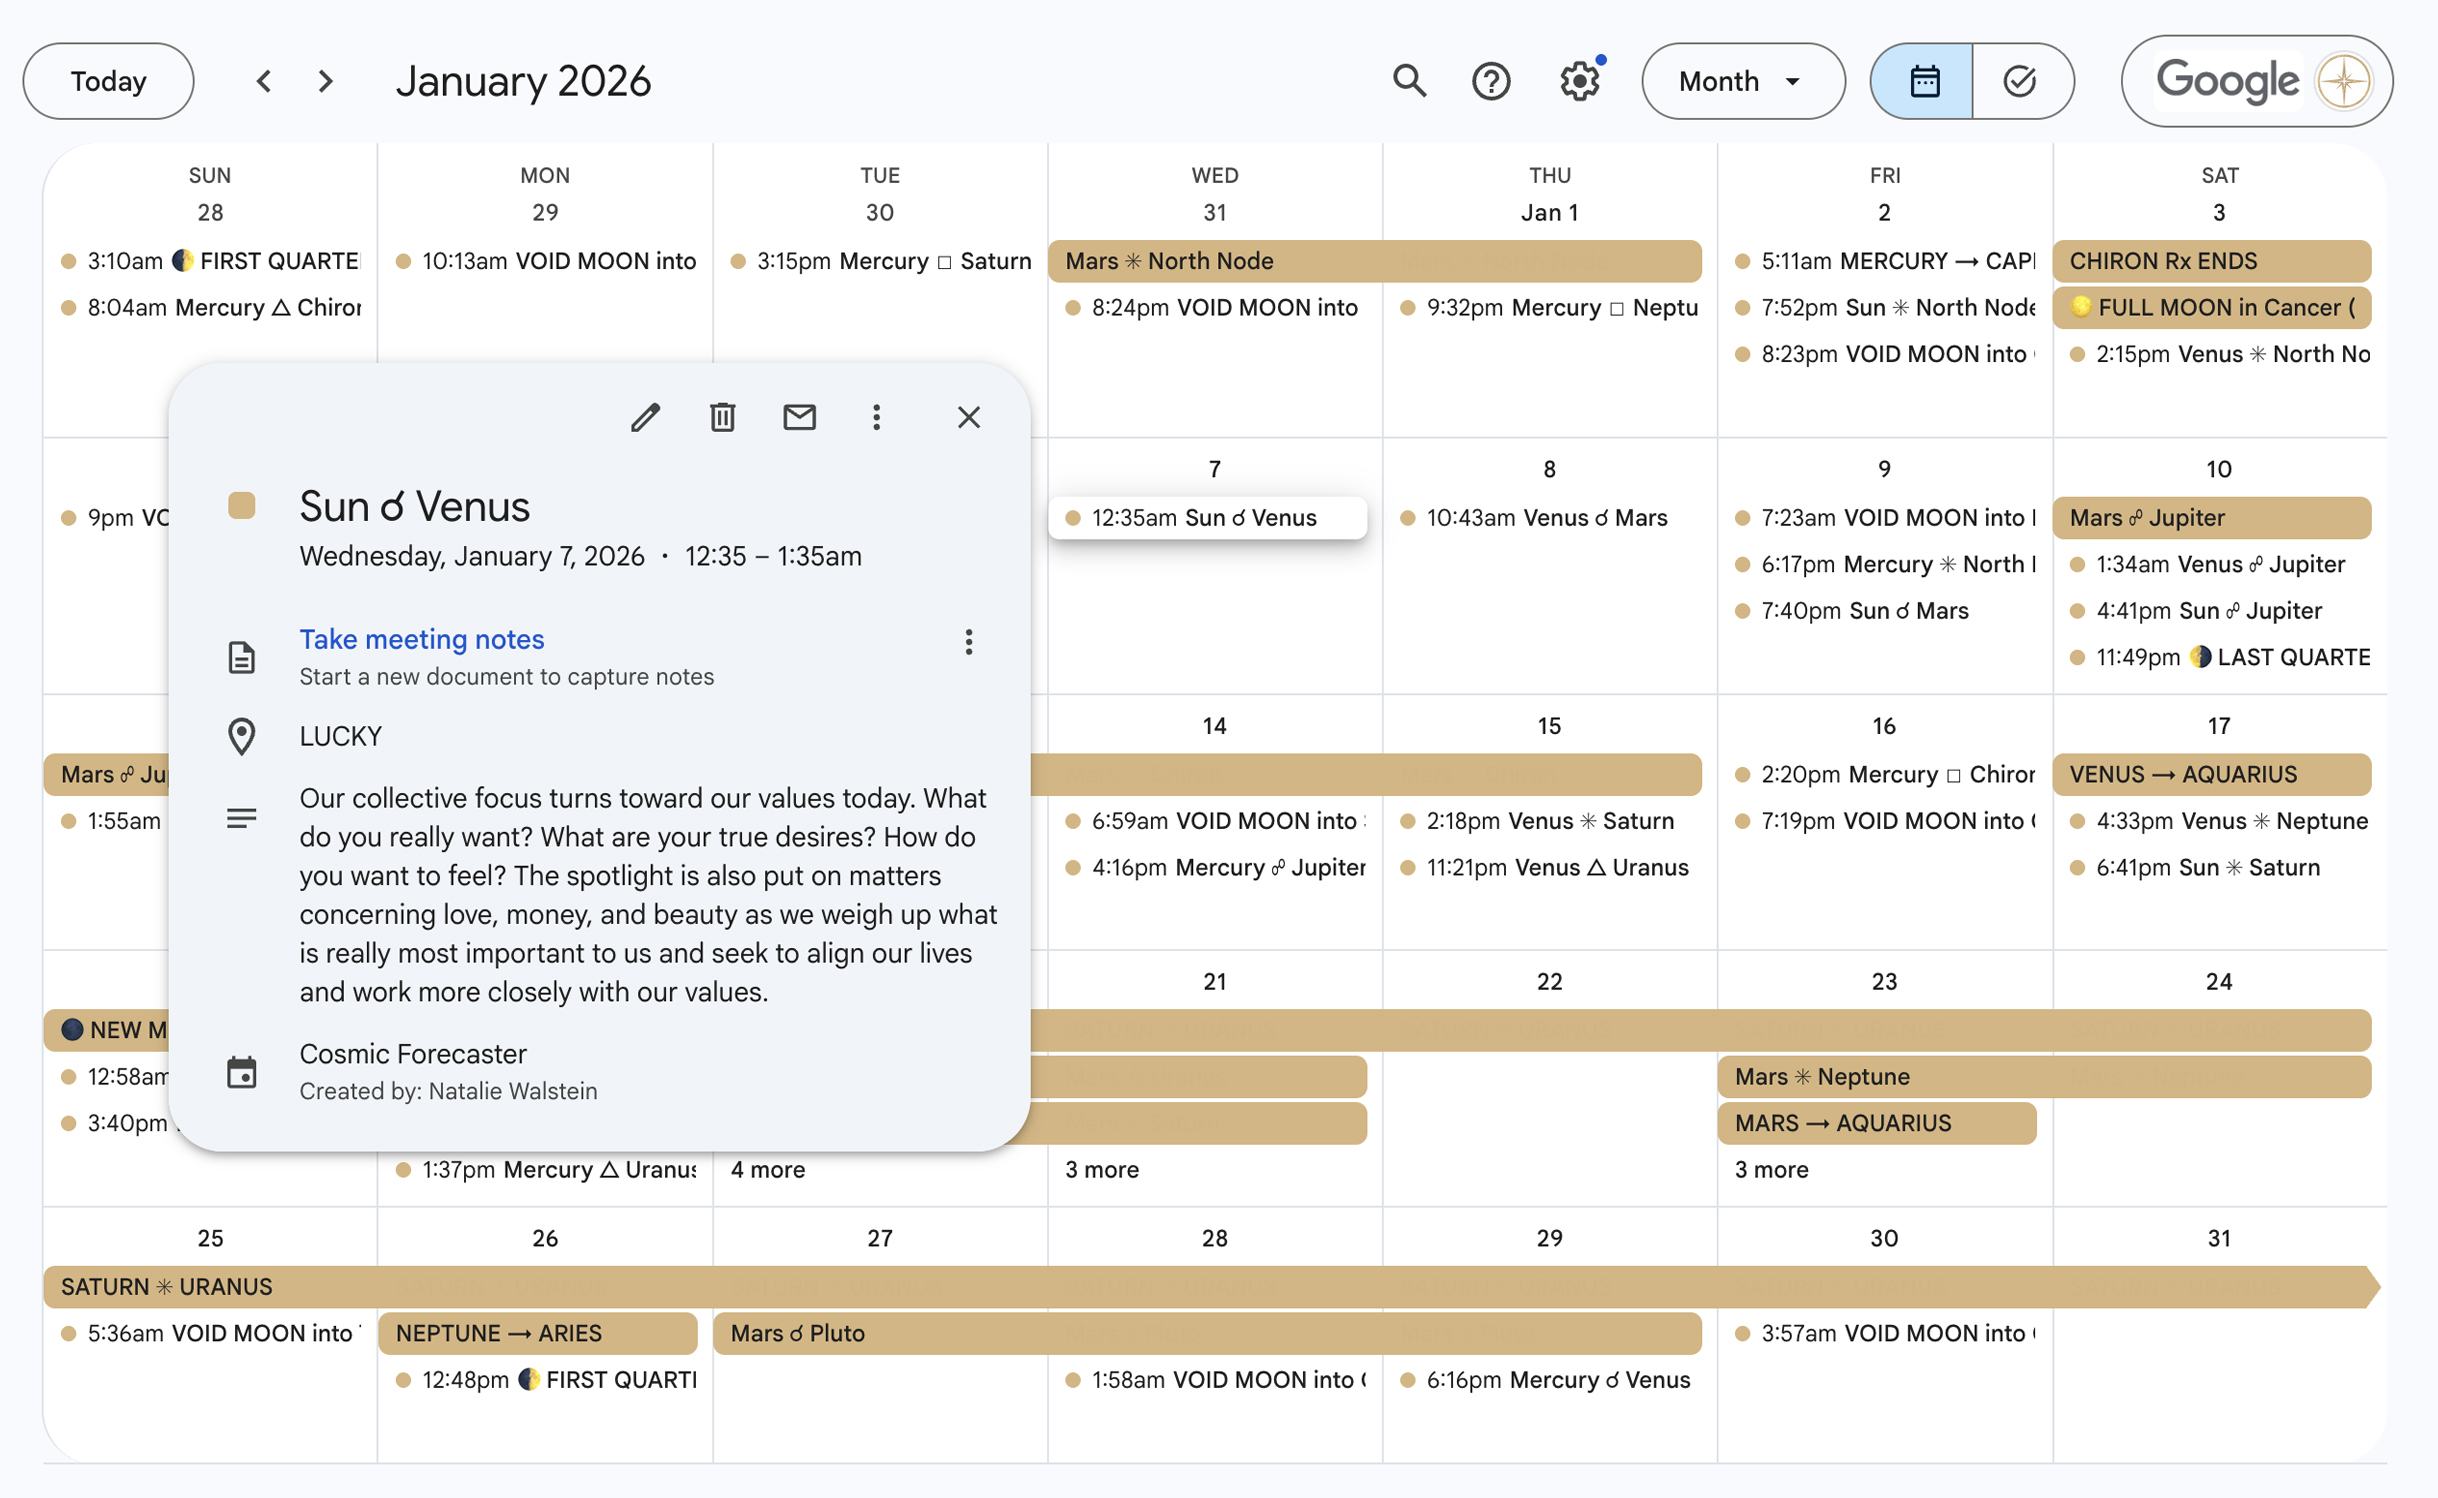The image size is (2438, 1498).
Task: Email event details via envelope icon
Action: tap(799, 417)
